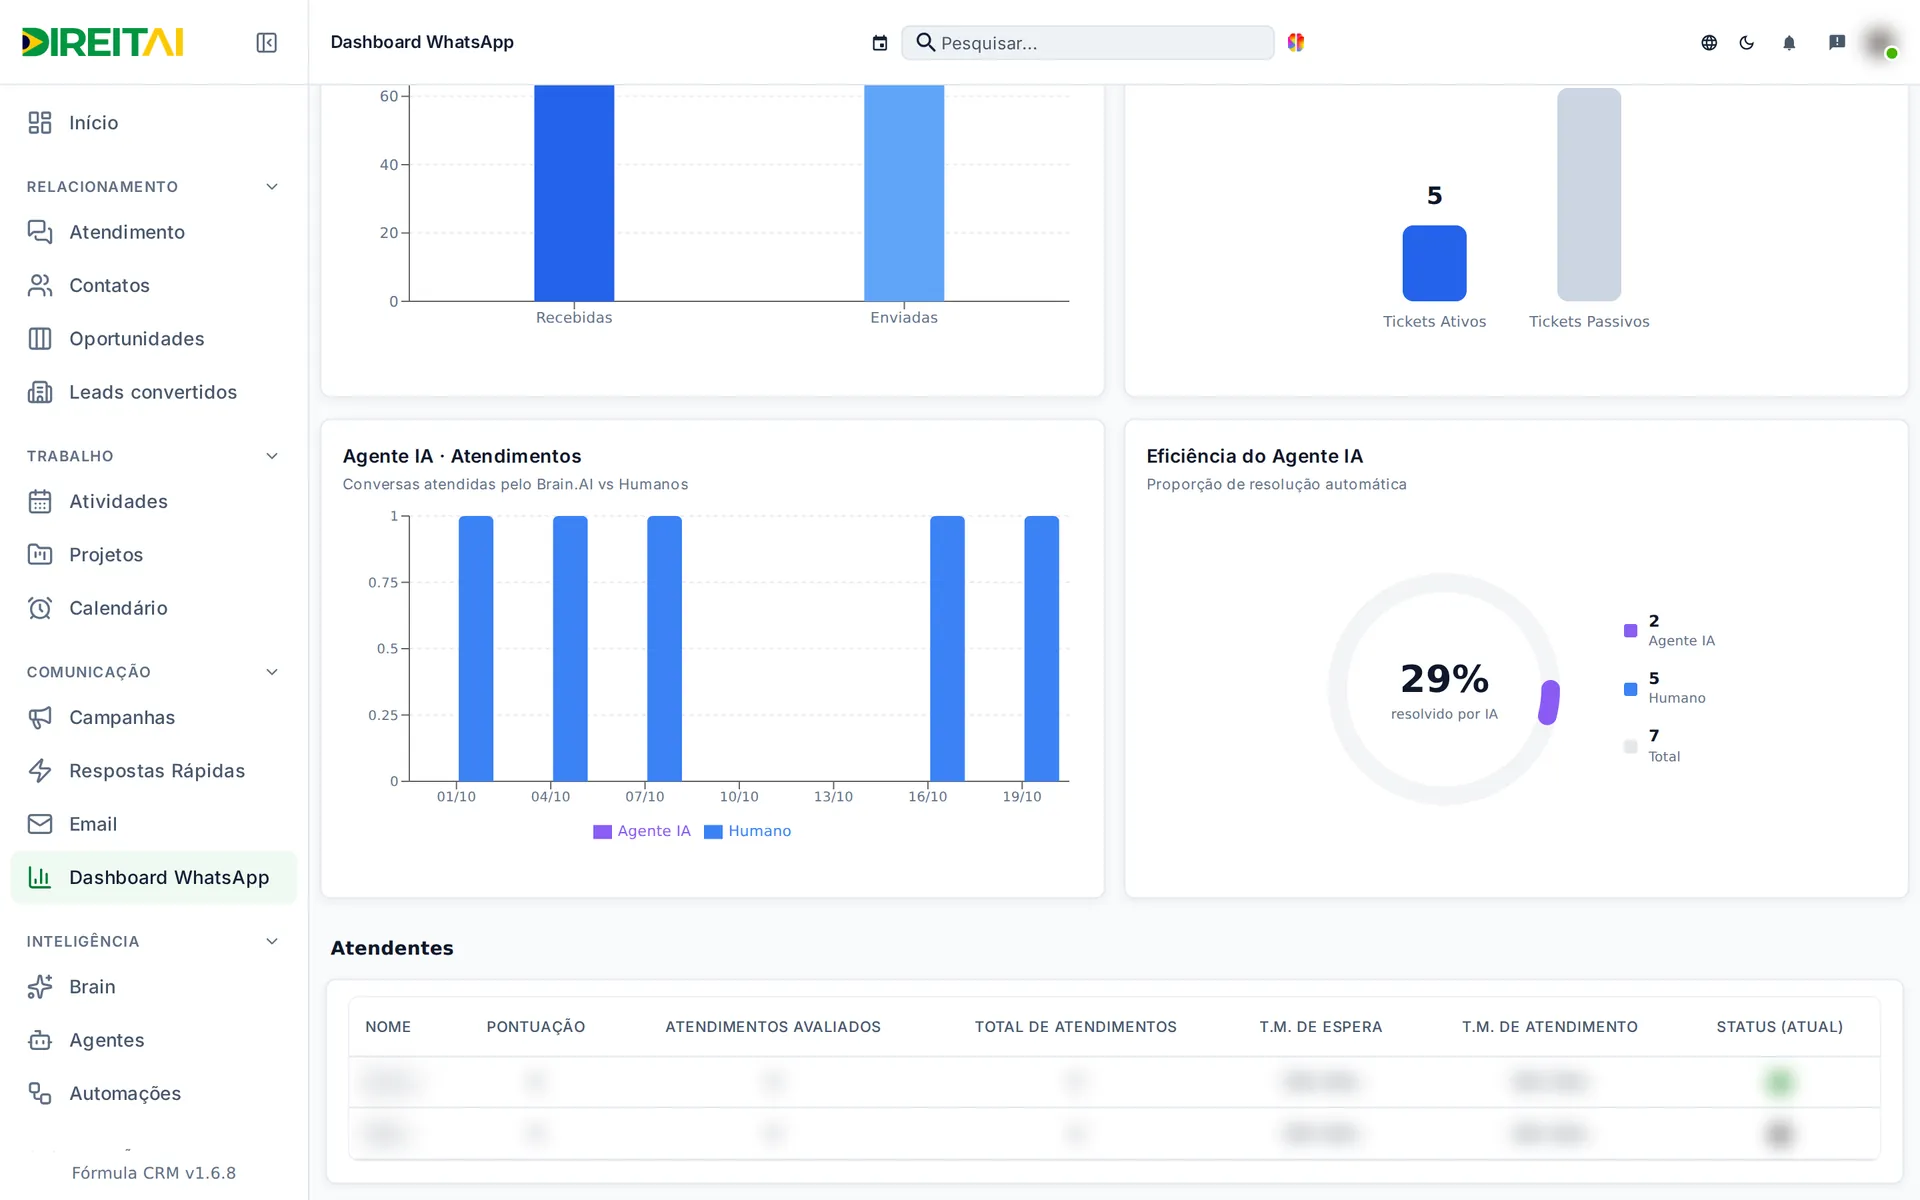This screenshot has height=1200, width=1920.
Task: Click the 29% resolvido por IA donut
Action: 1444,689
